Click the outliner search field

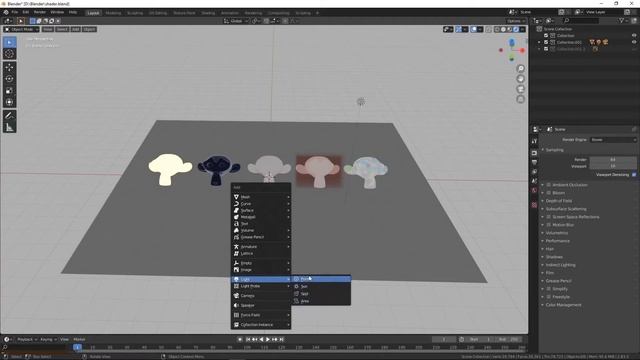pos(582,20)
